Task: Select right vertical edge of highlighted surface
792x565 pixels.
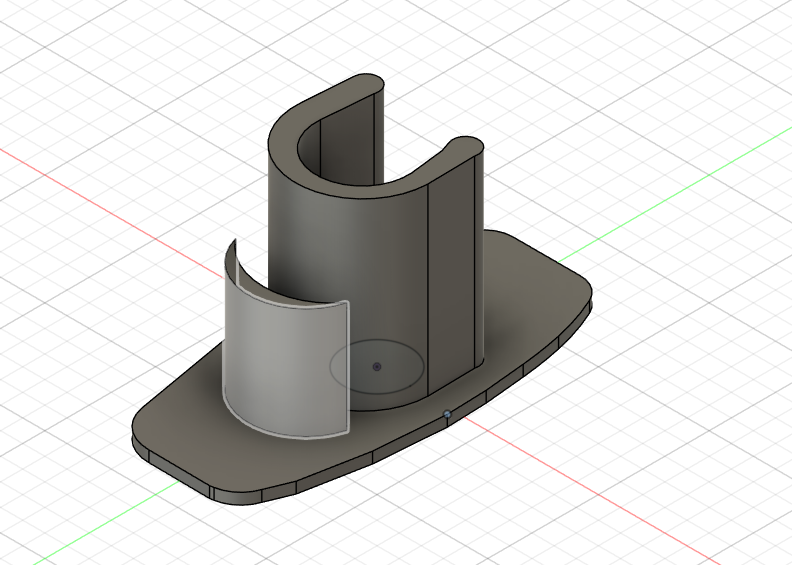Action: [348, 367]
